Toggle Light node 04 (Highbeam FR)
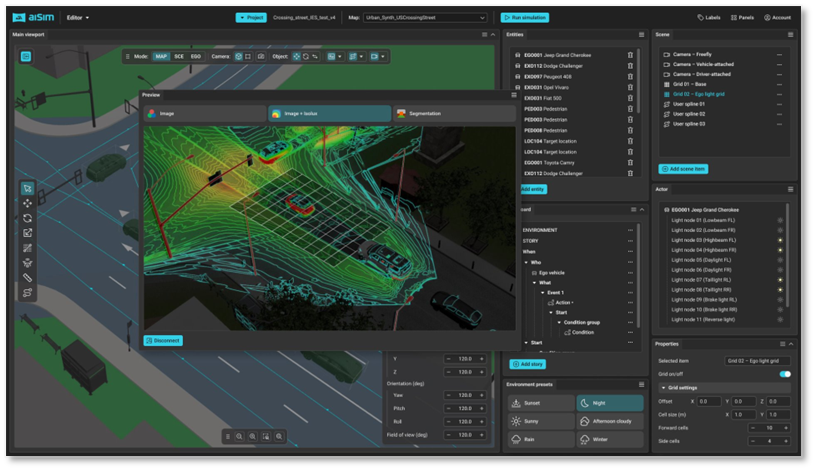Screen dimensions: 816x471 coord(780,250)
